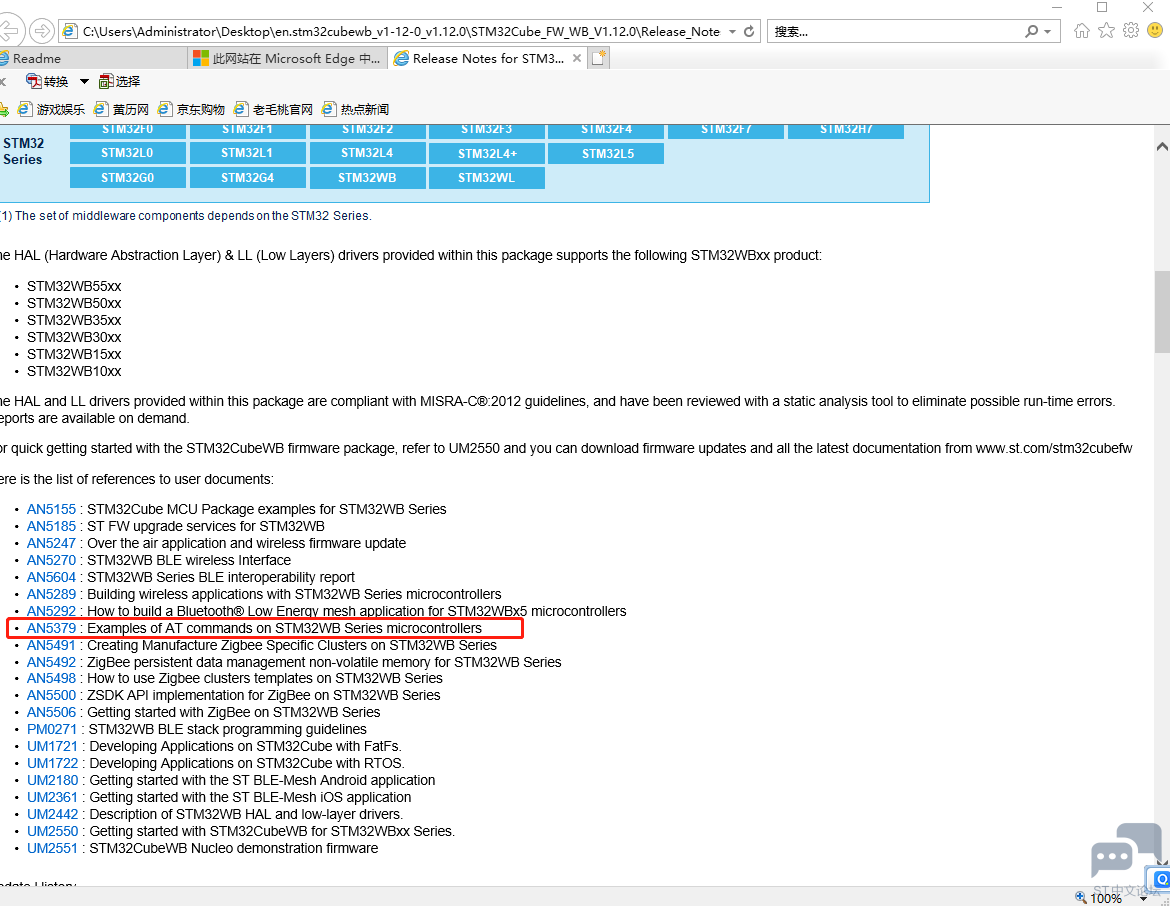Open the tools gear icon
Screen dimensions: 1170x906
pos(1131,31)
